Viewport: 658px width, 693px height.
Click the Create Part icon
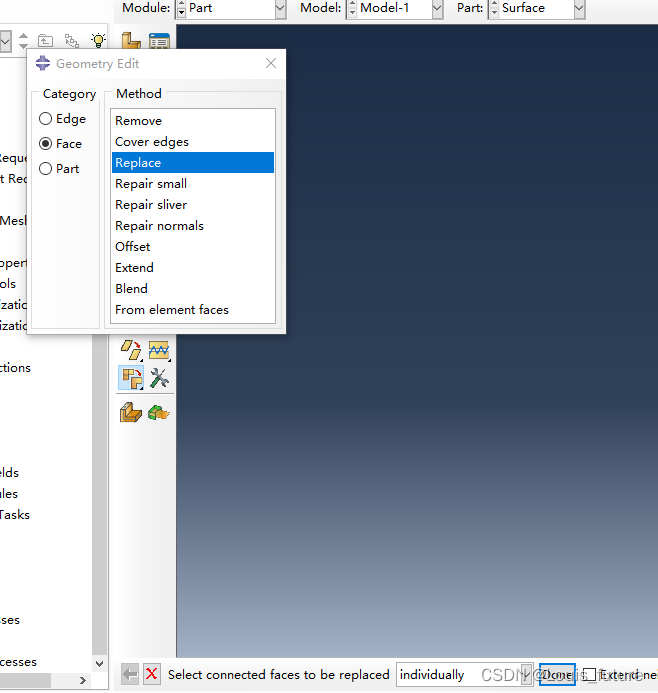click(130, 41)
